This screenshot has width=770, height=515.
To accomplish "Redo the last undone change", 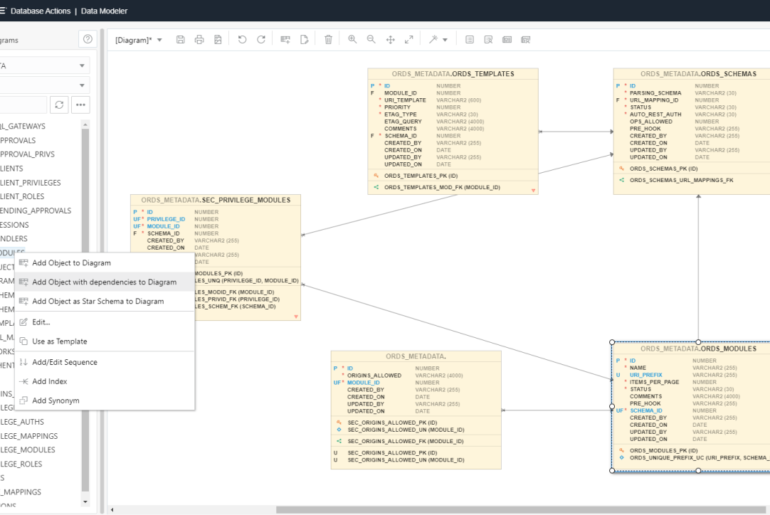I will pyautogui.click(x=261, y=40).
